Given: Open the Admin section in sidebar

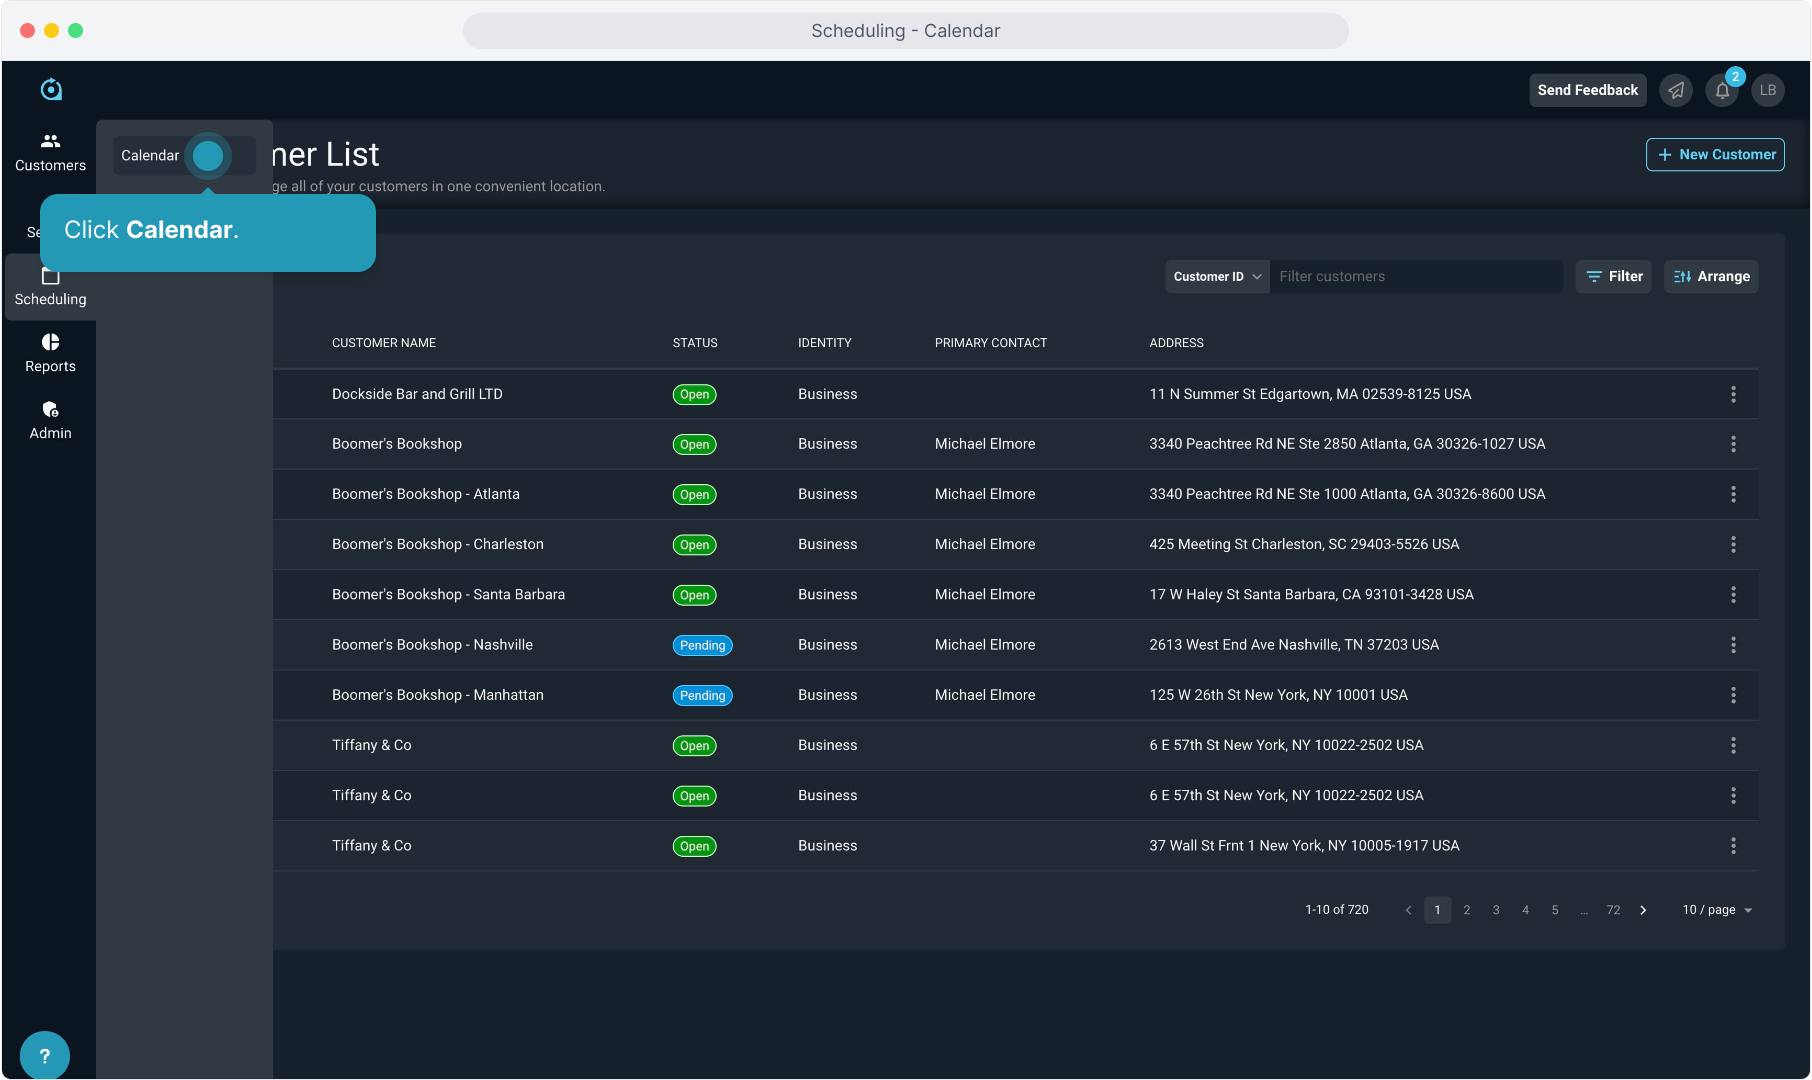Looking at the screenshot, I should coord(50,420).
